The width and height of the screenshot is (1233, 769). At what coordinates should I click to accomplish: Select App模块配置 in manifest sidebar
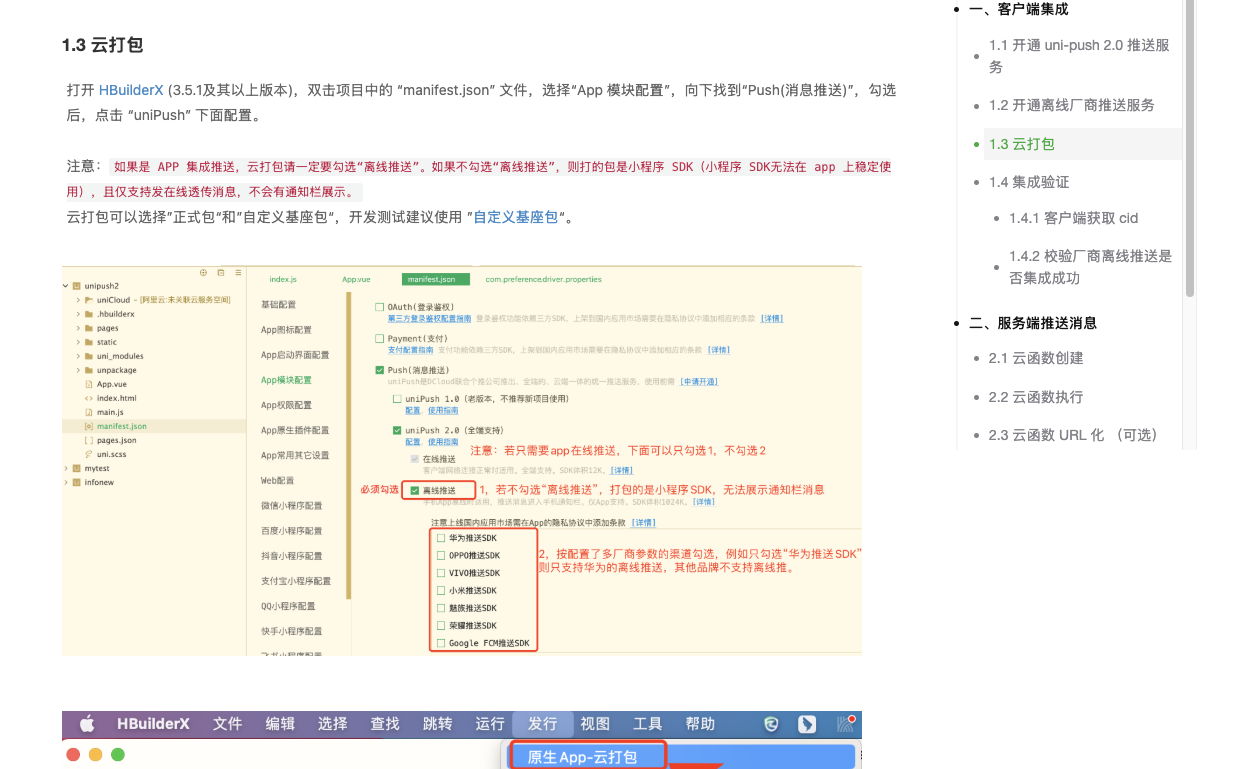pos(286,380)
